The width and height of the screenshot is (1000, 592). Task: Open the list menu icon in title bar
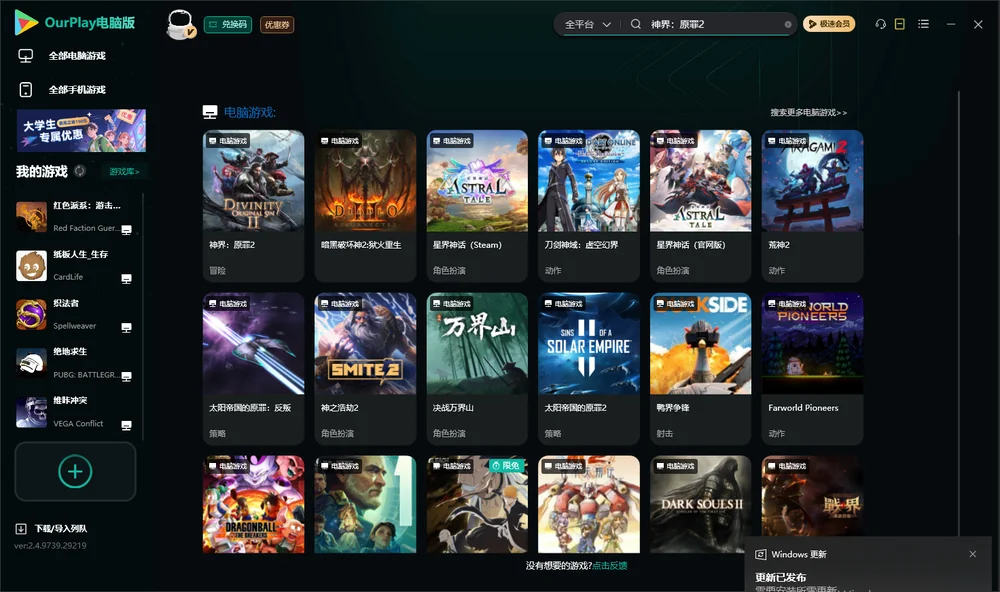click(923, 24)
